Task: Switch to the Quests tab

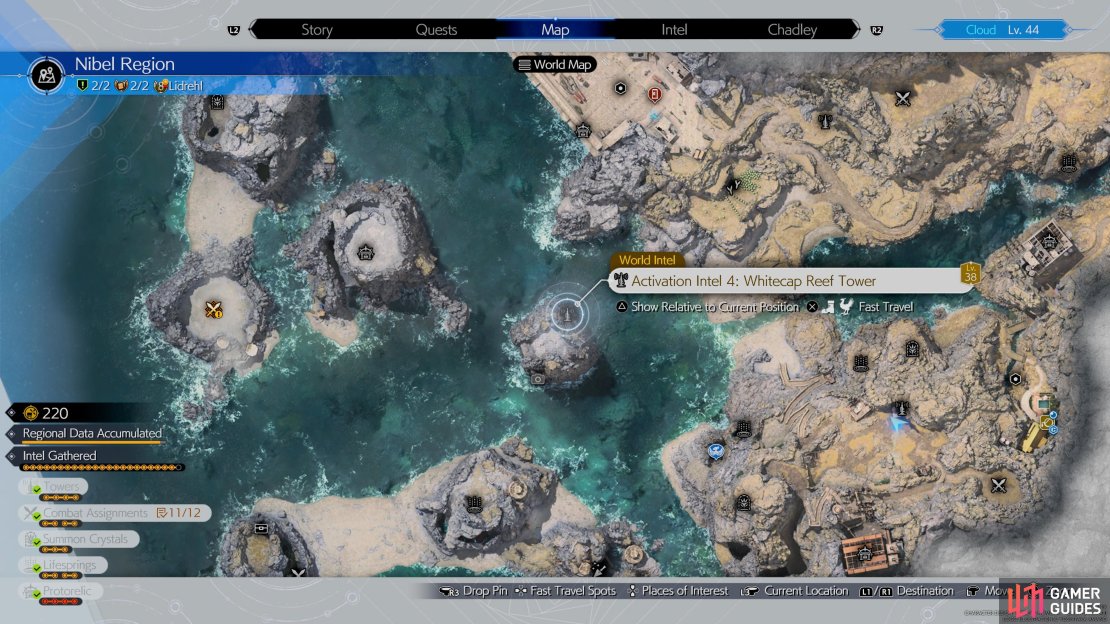Action: 436,30
